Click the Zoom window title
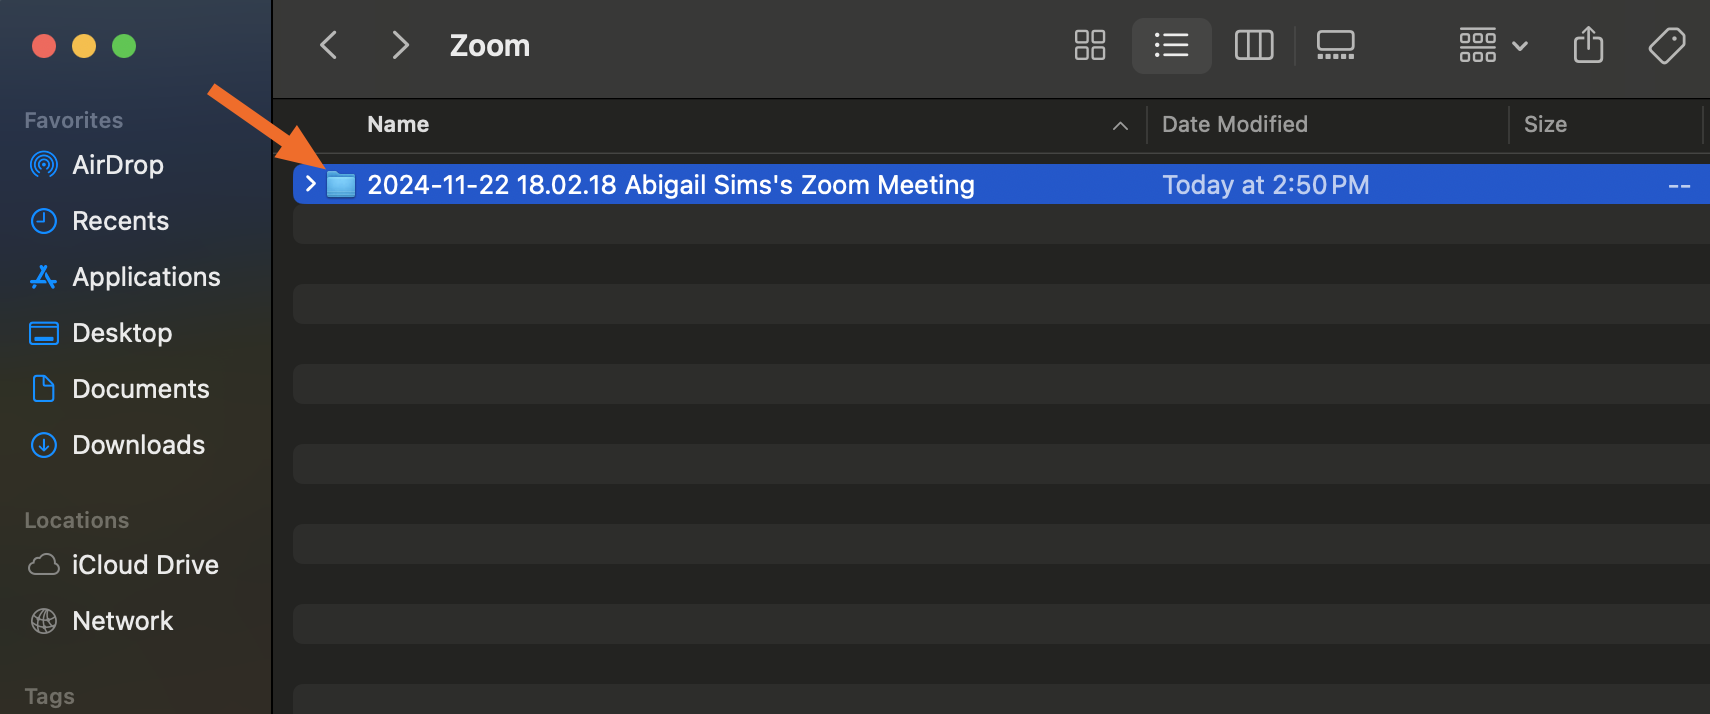The image size is (1710, 714). [490, 46]
